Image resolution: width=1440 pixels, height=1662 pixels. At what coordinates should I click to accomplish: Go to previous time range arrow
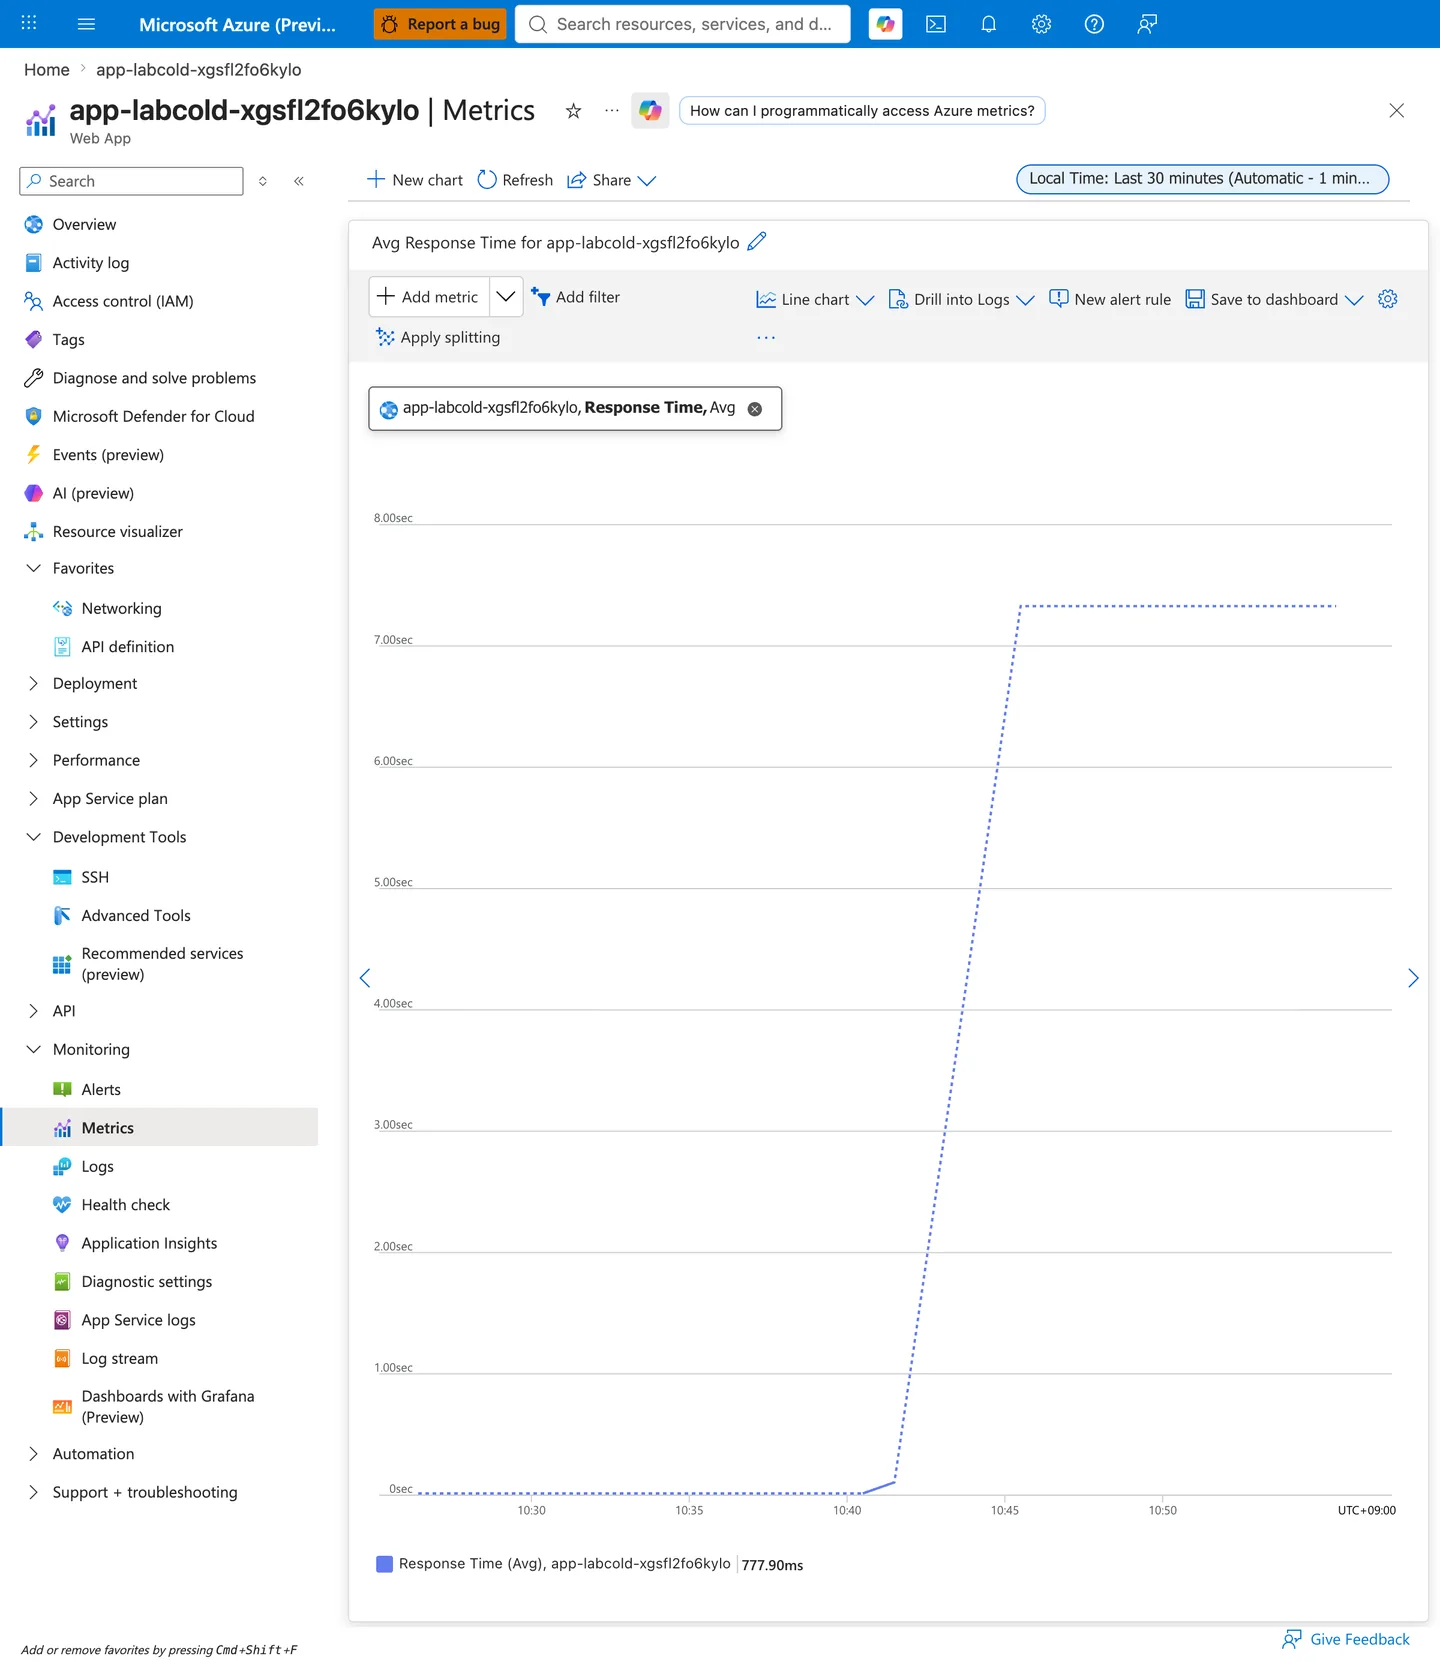365,978
